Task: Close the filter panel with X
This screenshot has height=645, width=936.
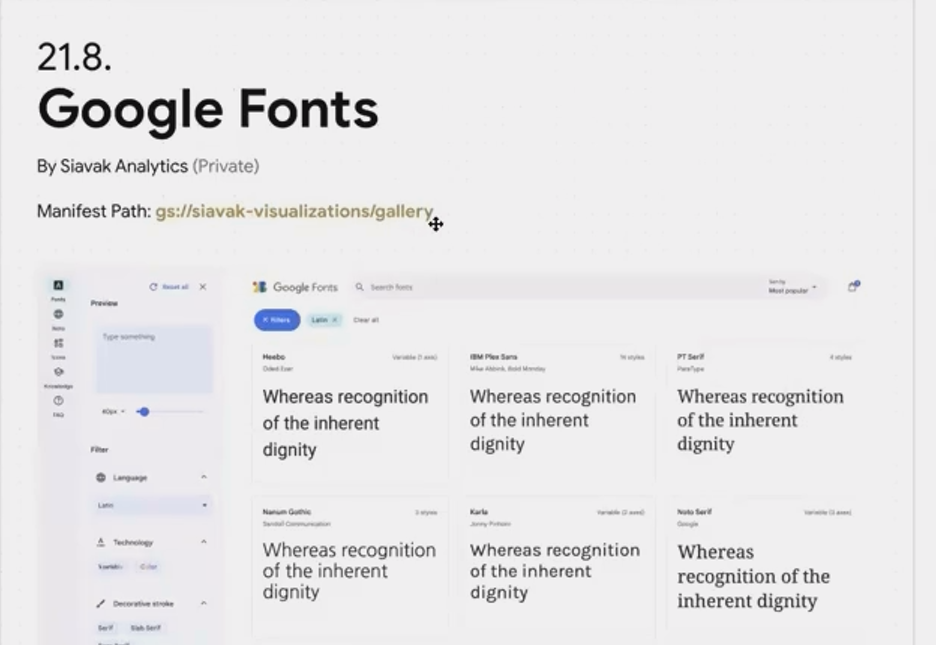Action: (x=203, y=287)
